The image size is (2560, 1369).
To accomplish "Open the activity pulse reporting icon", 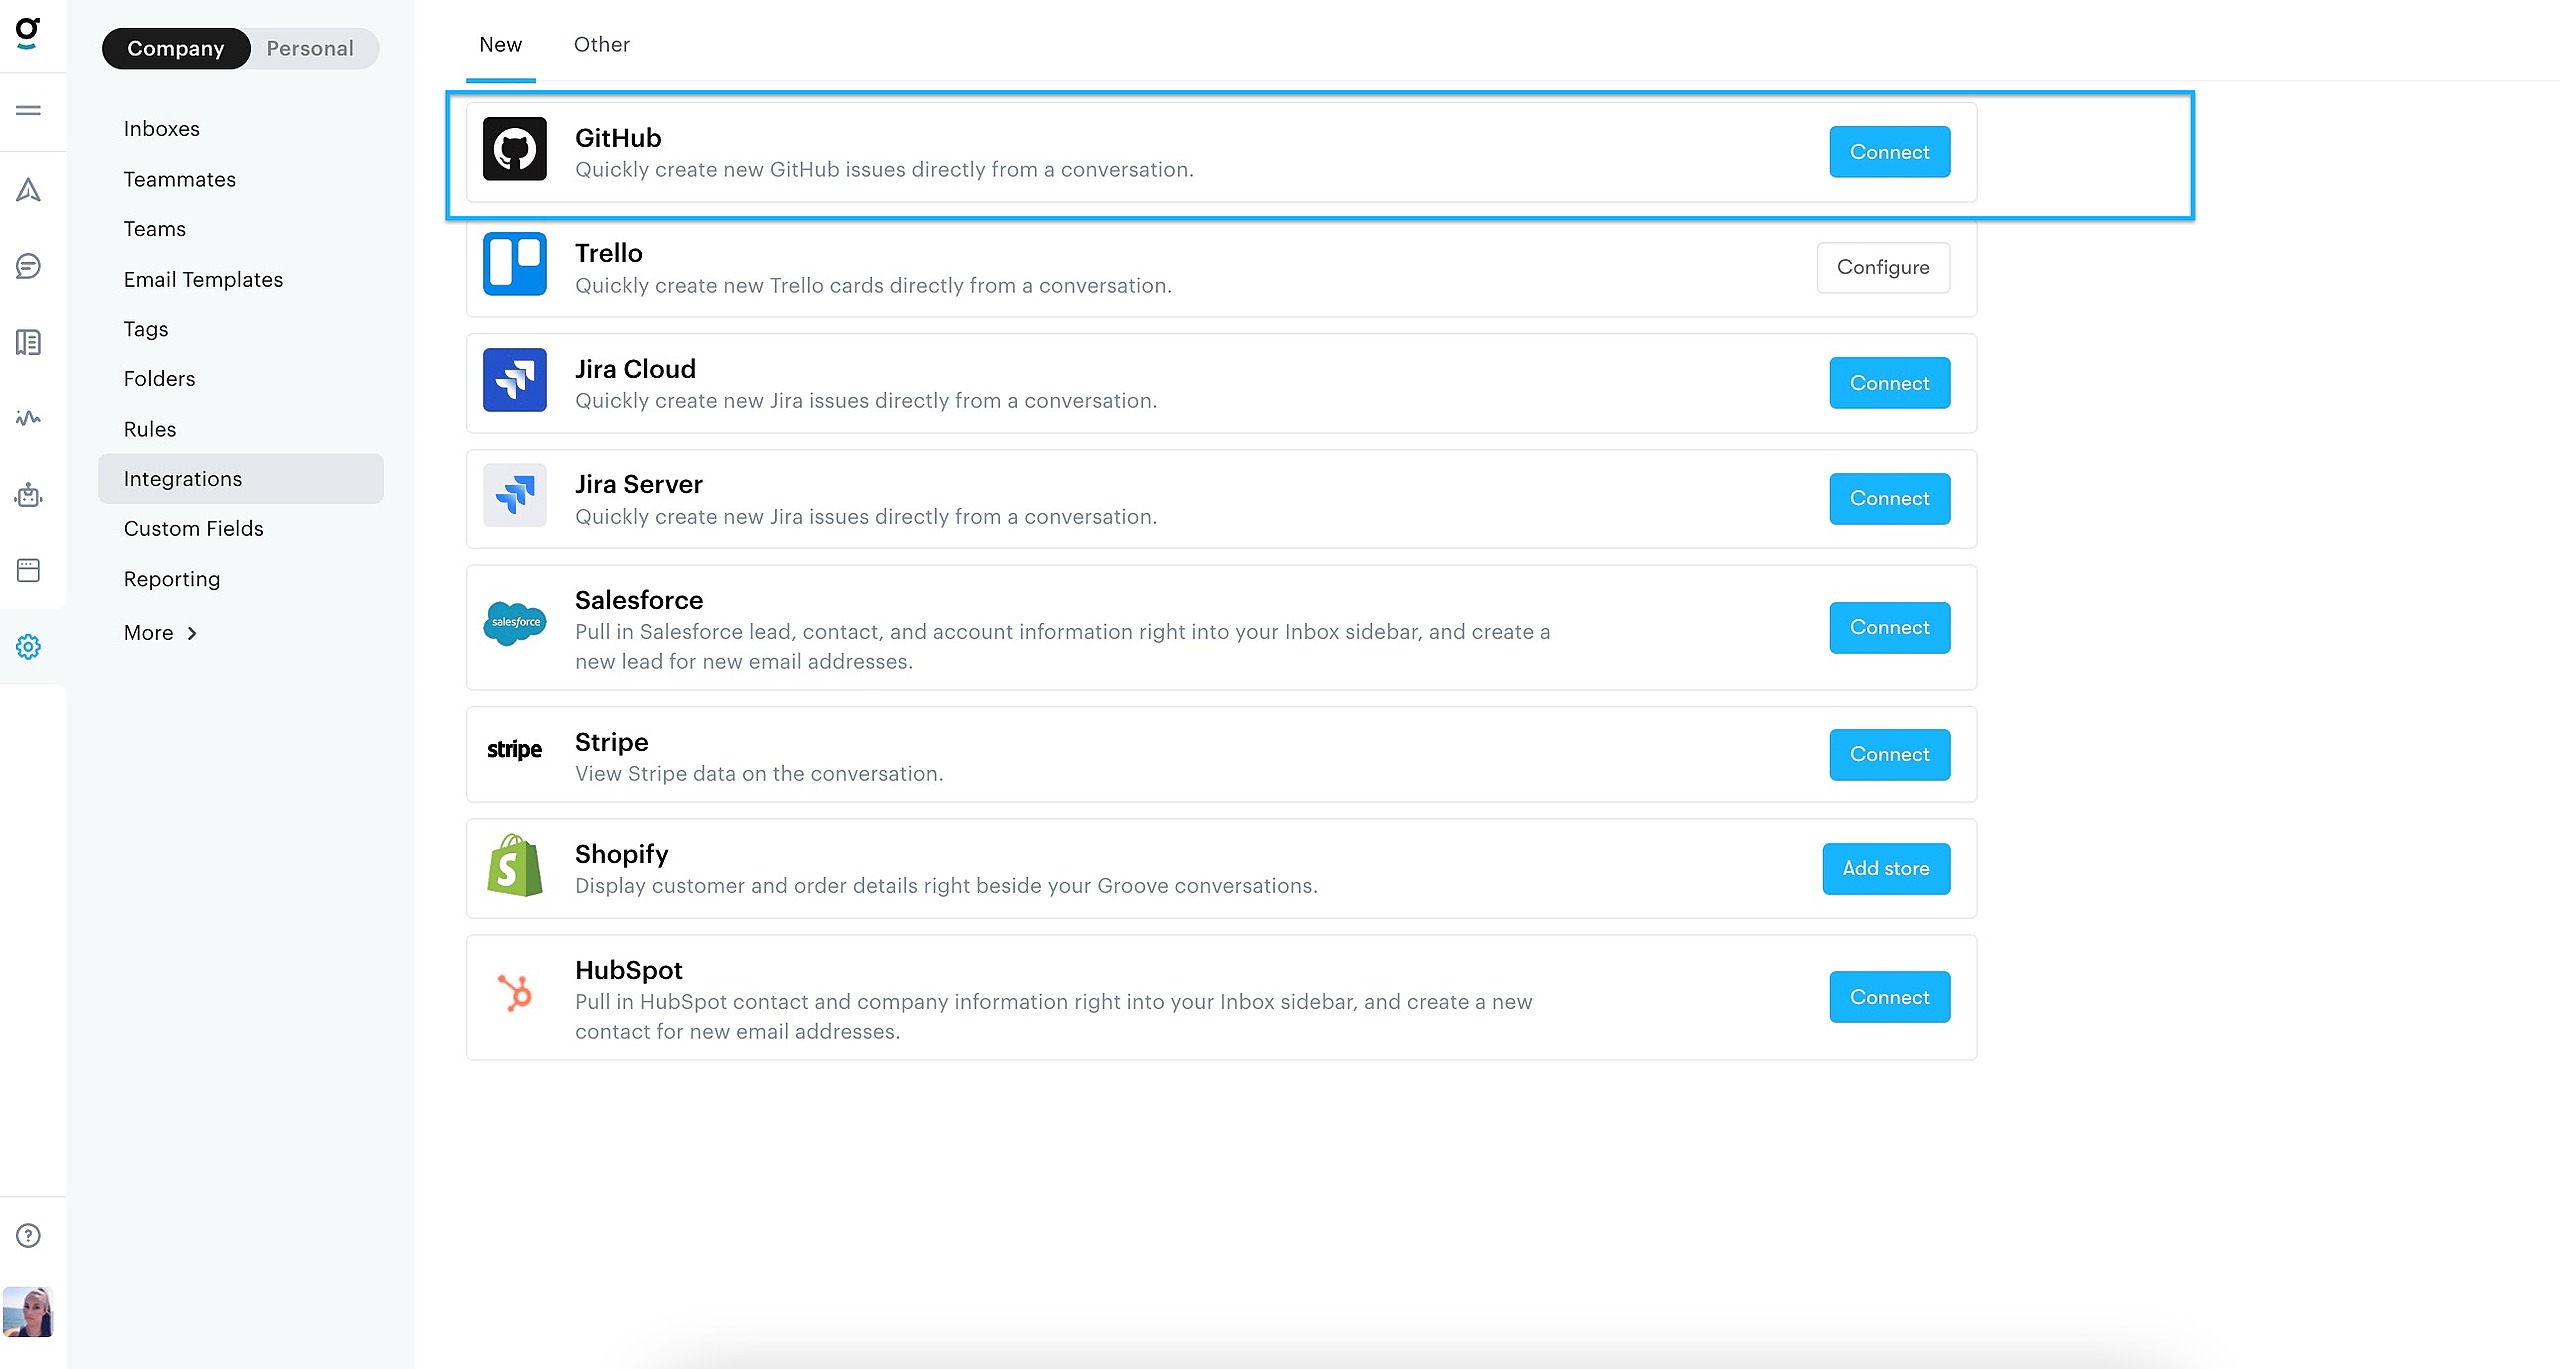I will (28, 418).
